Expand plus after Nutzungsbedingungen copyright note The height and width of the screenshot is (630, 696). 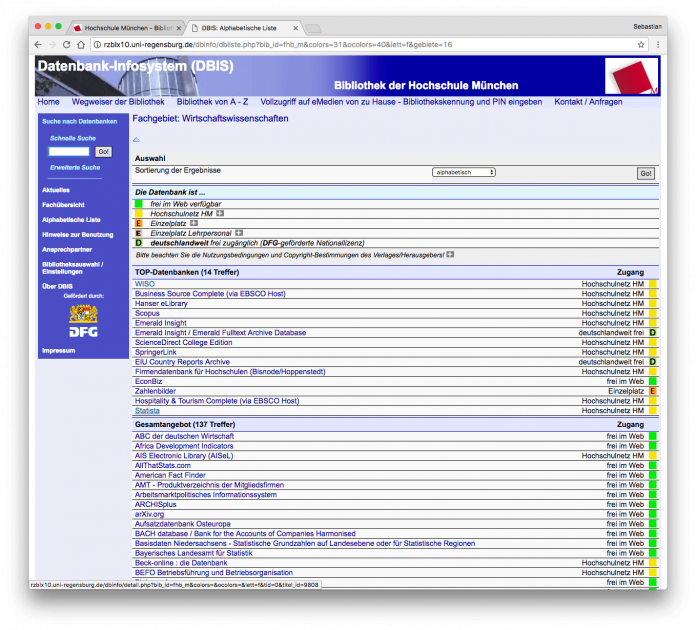click(451, 254)
